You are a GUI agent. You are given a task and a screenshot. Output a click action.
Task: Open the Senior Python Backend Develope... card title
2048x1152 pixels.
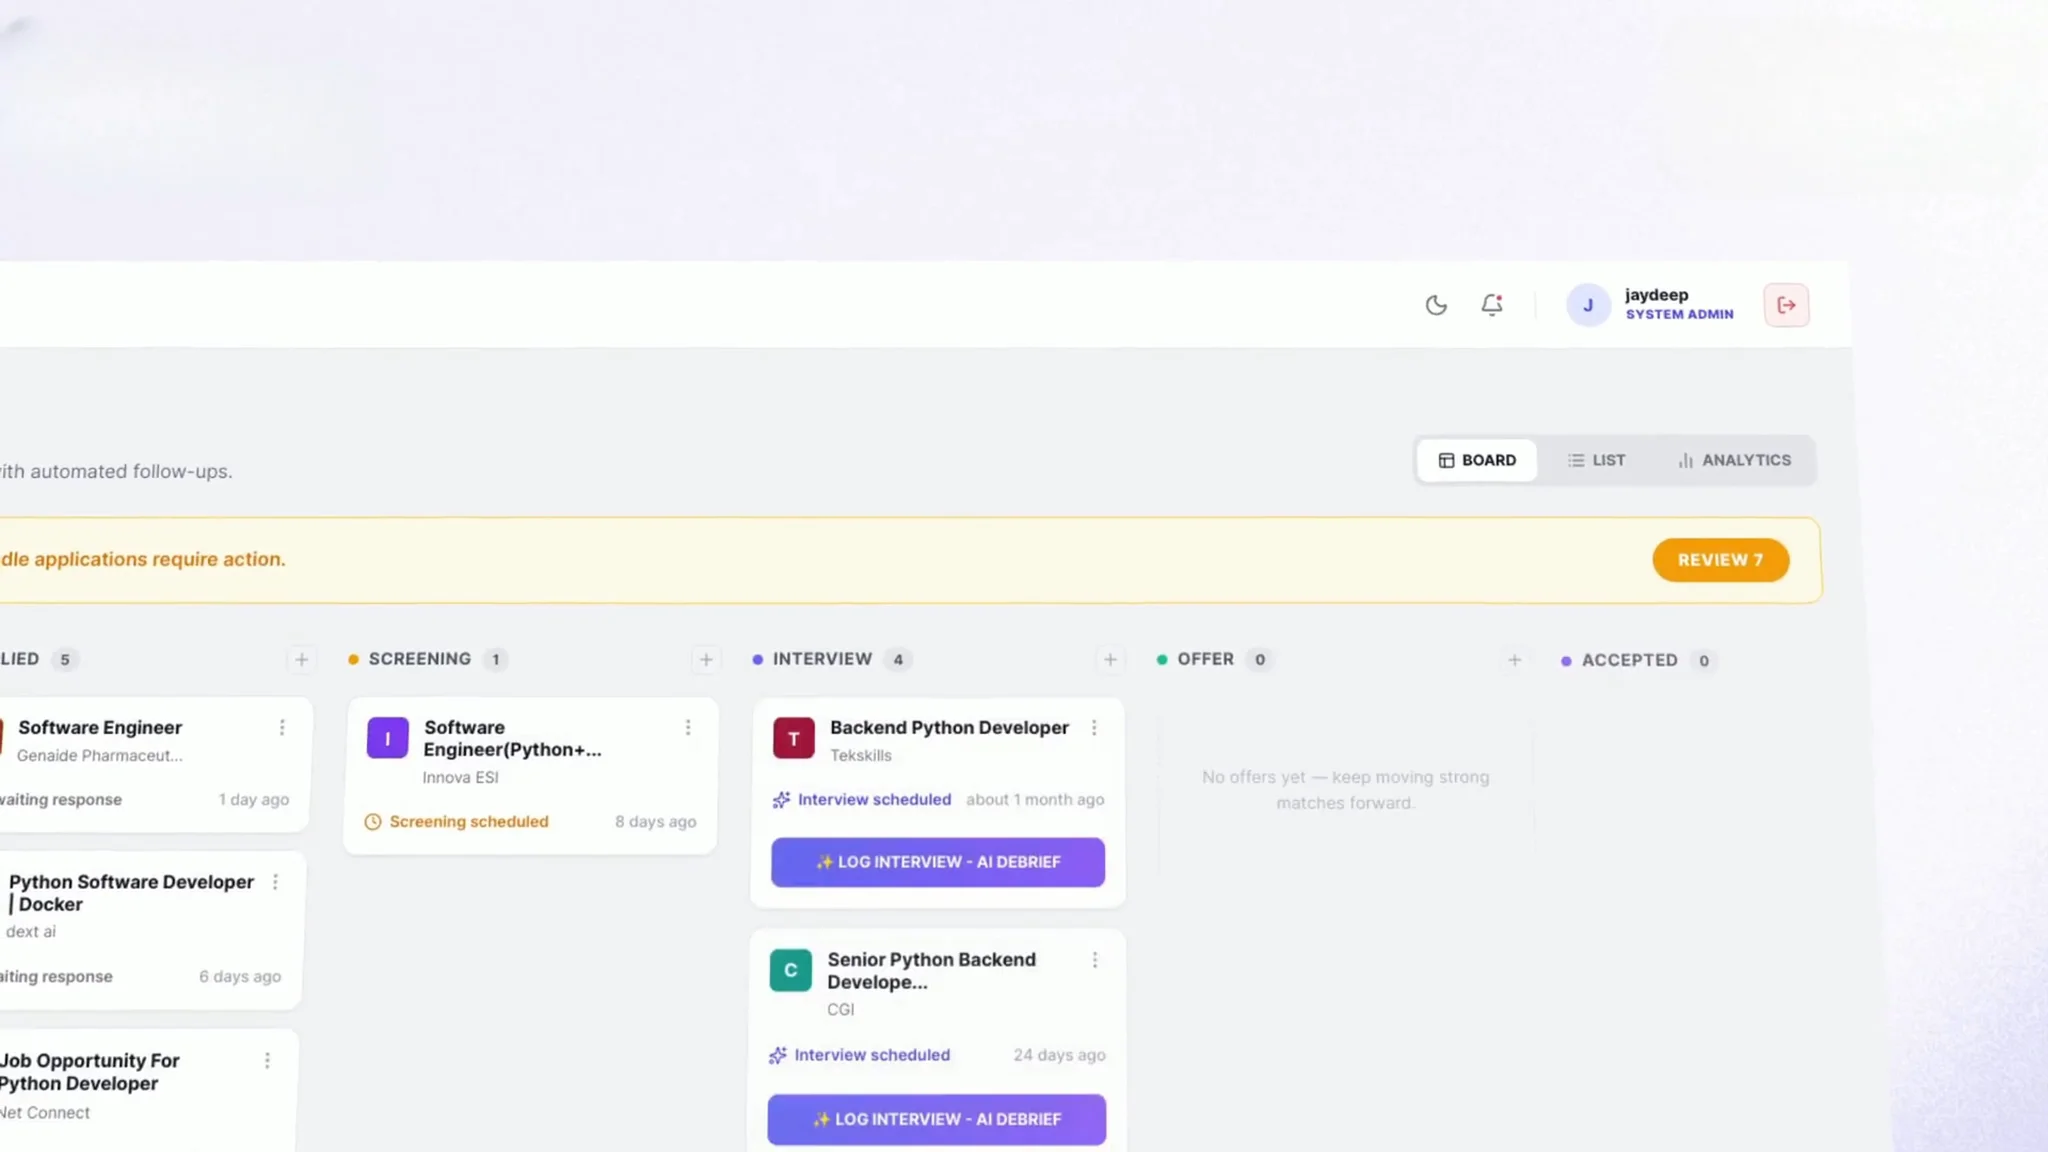click(x=932, y=970)
